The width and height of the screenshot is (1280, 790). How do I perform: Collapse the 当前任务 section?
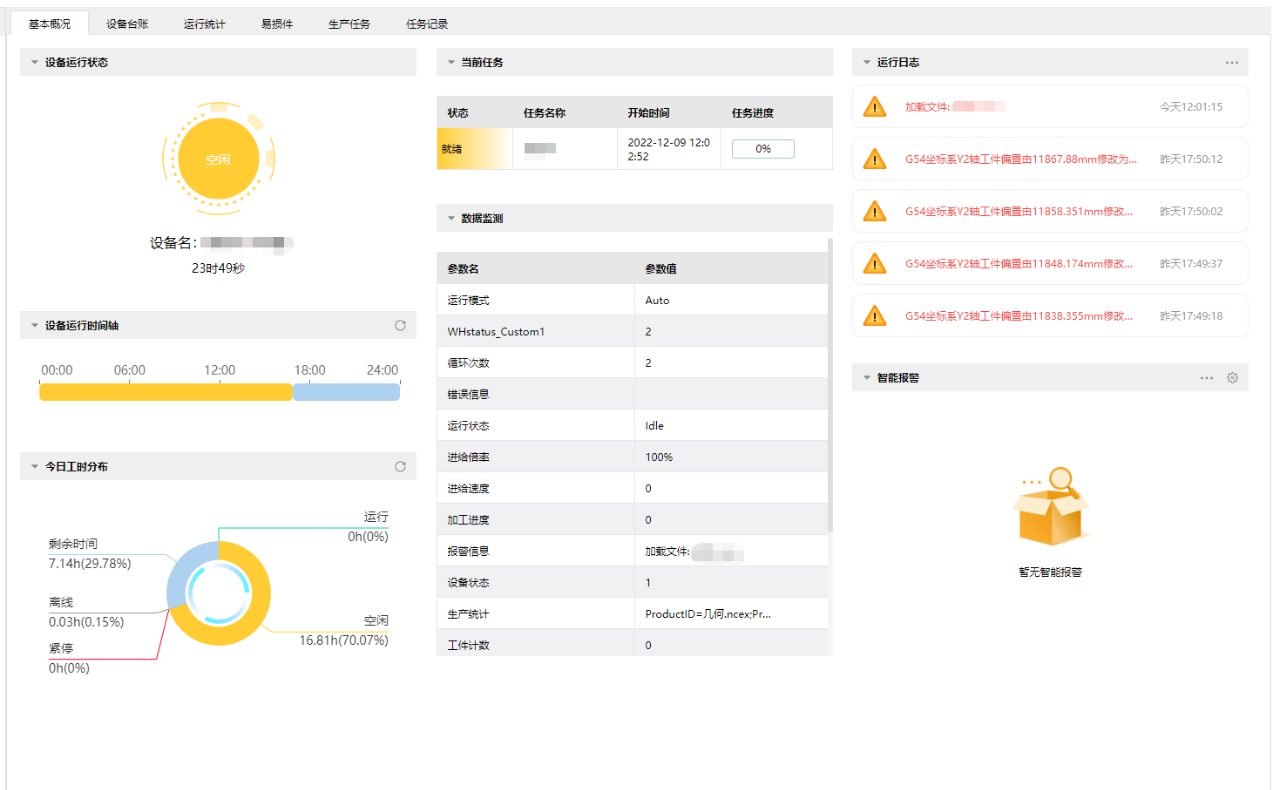coord(450,62)
